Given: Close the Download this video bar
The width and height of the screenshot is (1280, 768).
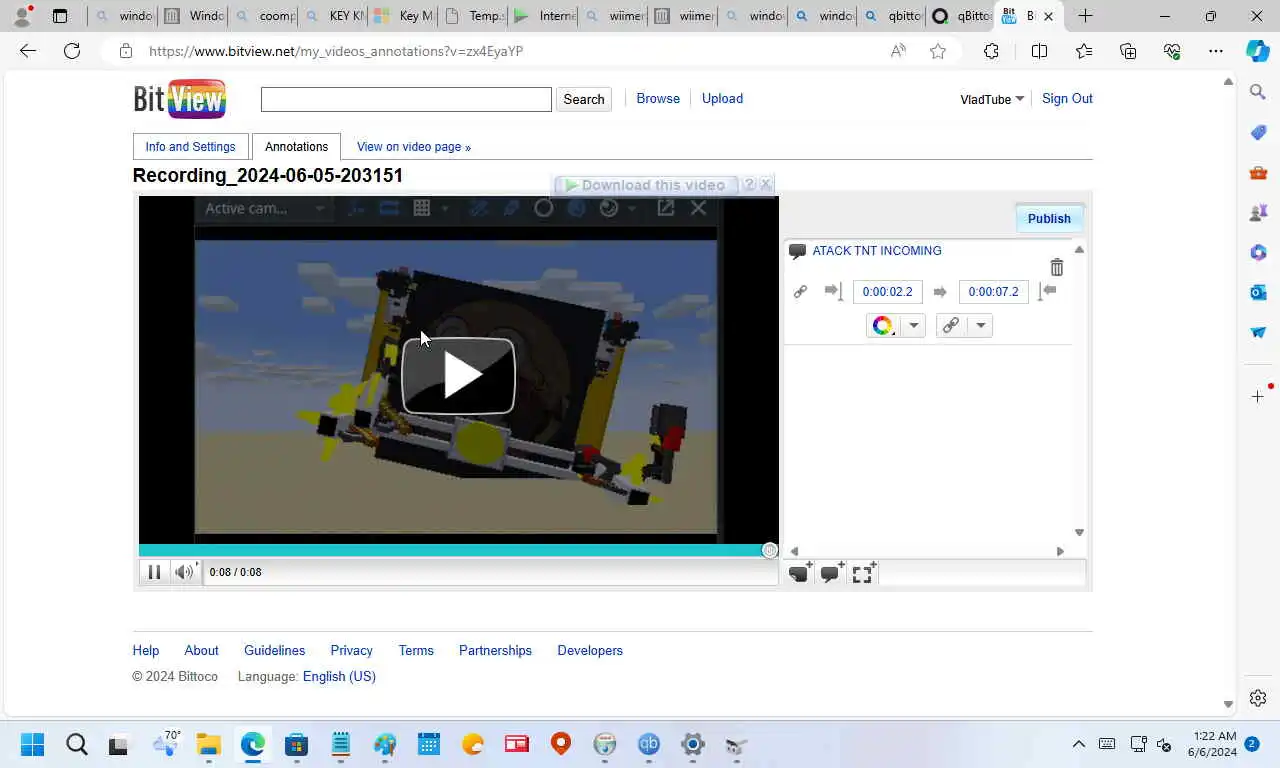Looking at the screenshot, I should point(766,184).
